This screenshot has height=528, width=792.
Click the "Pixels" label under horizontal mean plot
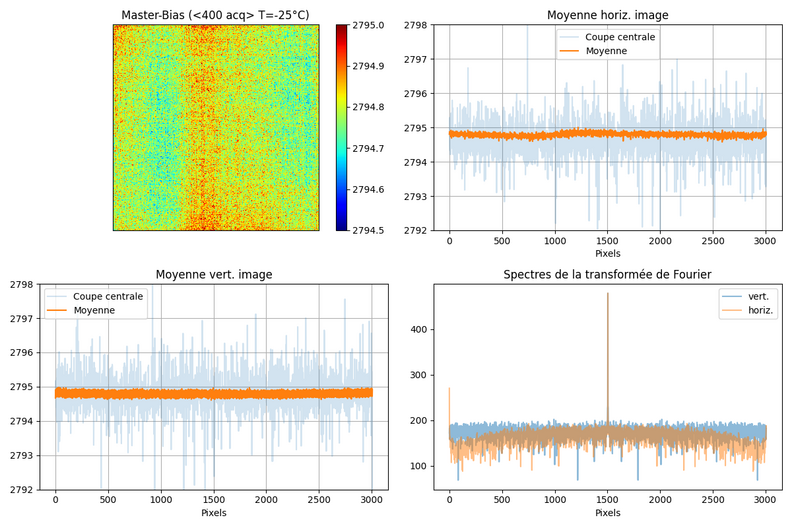[x=607, y=254]
